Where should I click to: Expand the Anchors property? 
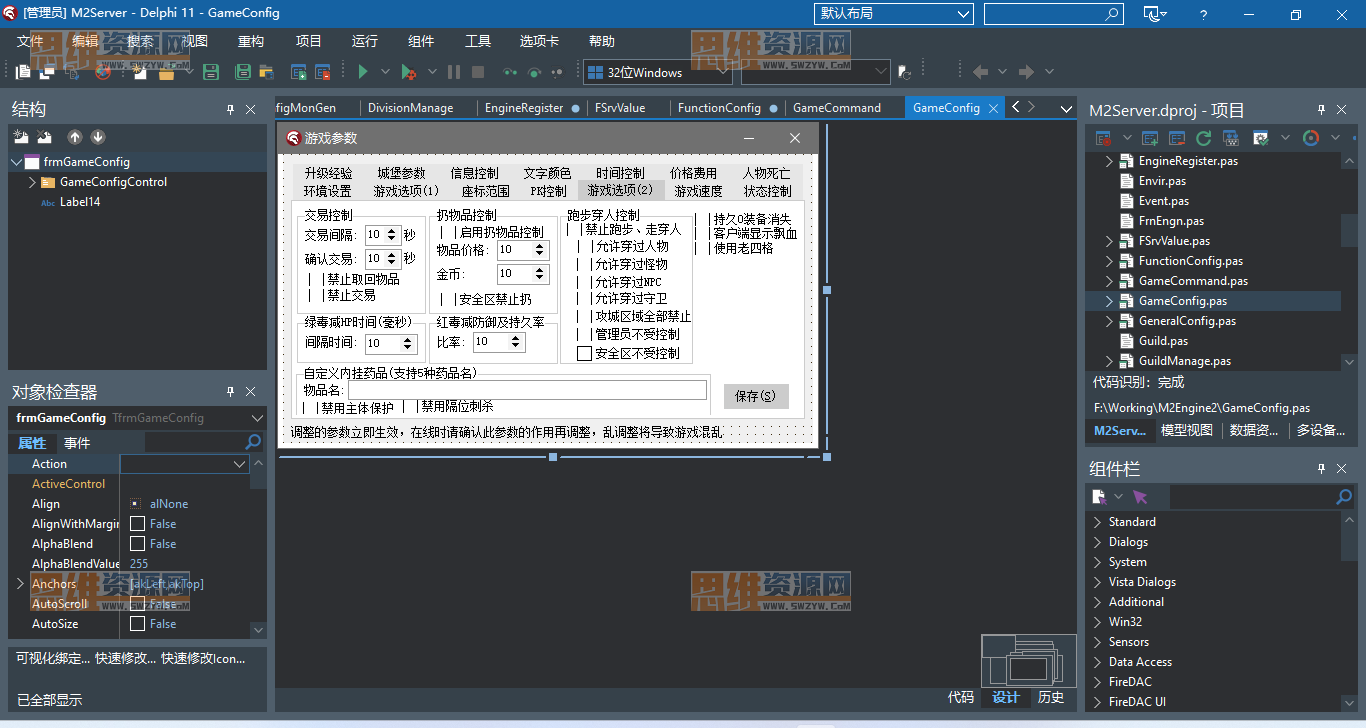click(x=20, y=584)
